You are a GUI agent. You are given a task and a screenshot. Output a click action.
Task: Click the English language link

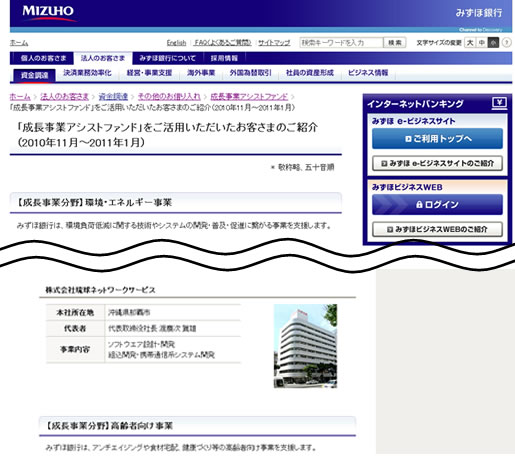pyautogui.click(x=176, y=43)
